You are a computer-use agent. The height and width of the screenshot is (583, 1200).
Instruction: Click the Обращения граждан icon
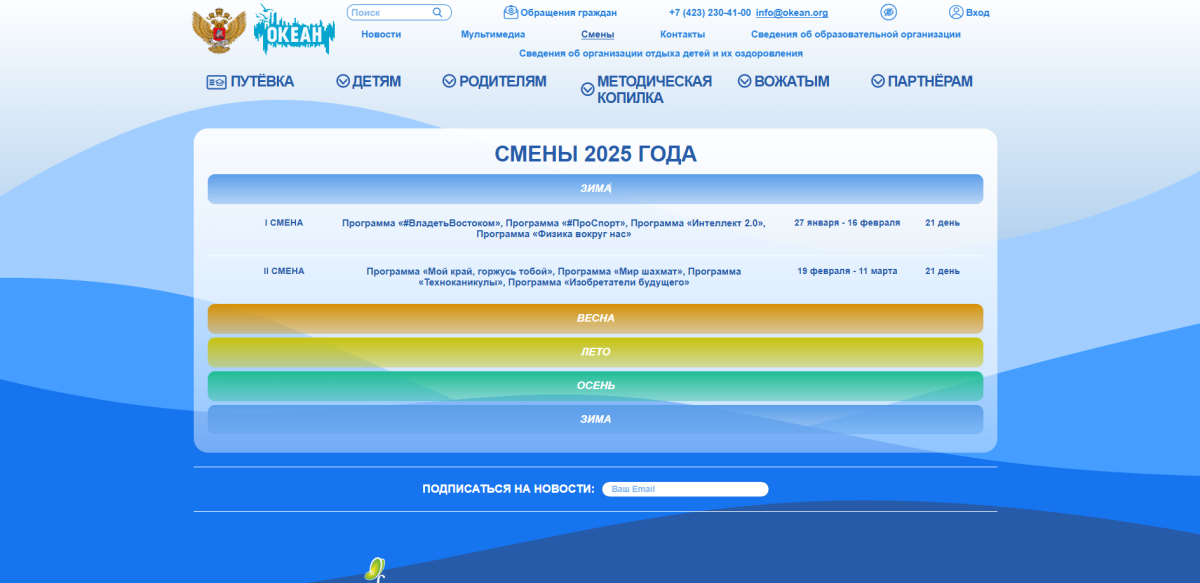pos(511,12)
